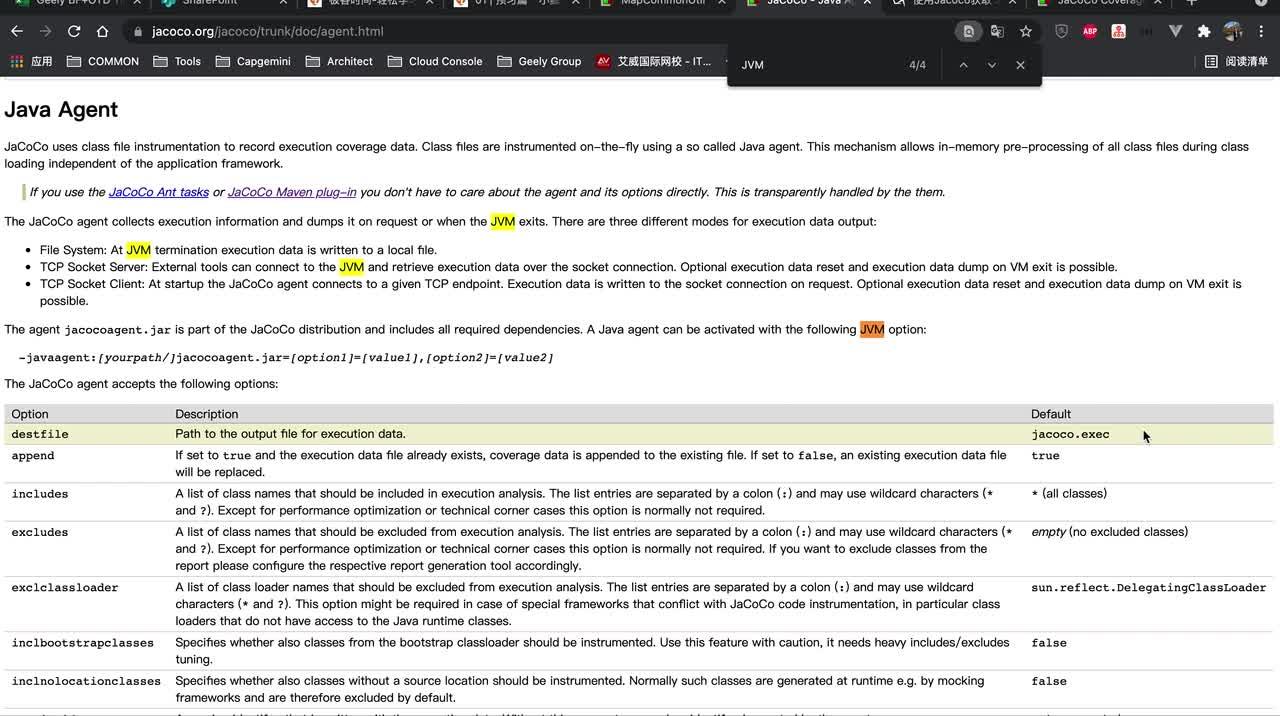Open the Cloud Console bookmarks folder
This screenshot has width=1280, height=716.
(x=434, y=61)
